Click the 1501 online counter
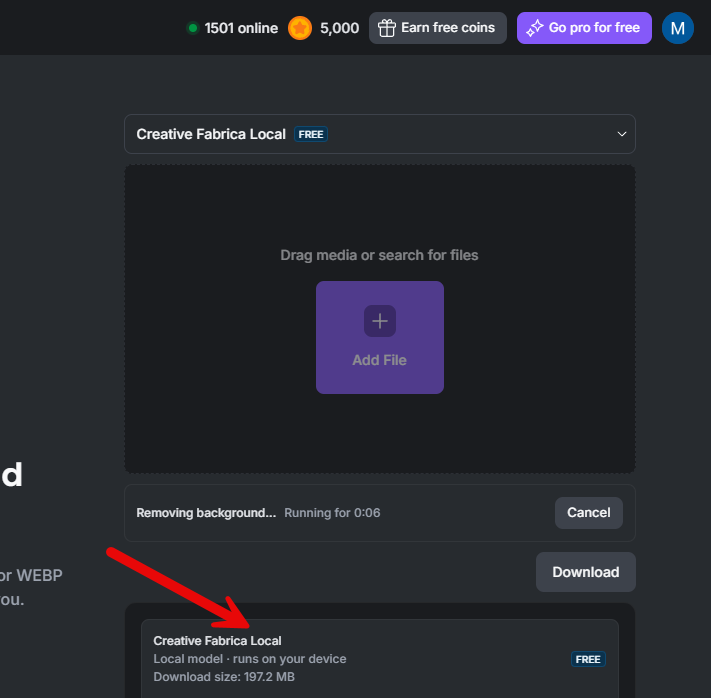The width and height of the screenshot is (711, 698). [x=241, y=28]
